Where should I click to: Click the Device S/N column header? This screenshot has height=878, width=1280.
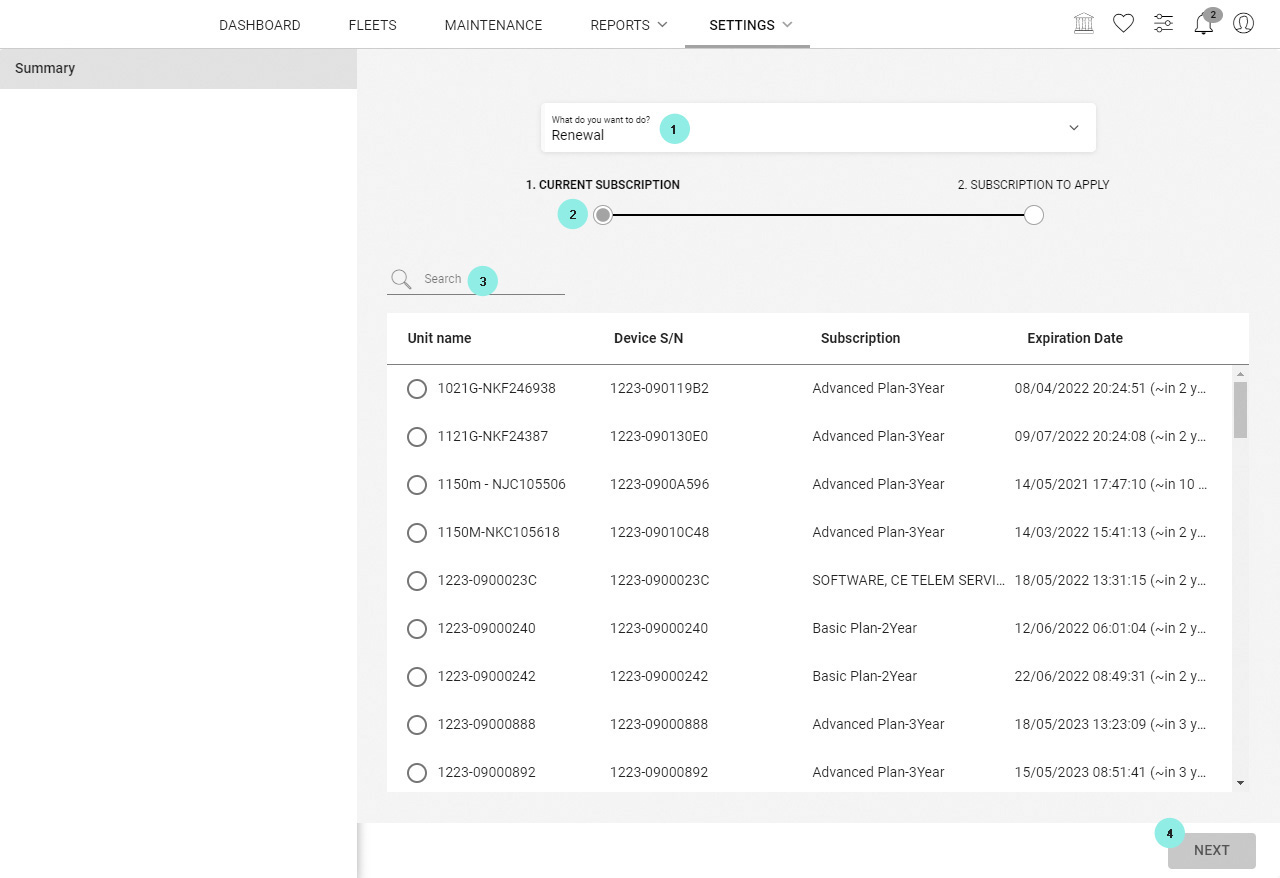click(x=648, y=338)
